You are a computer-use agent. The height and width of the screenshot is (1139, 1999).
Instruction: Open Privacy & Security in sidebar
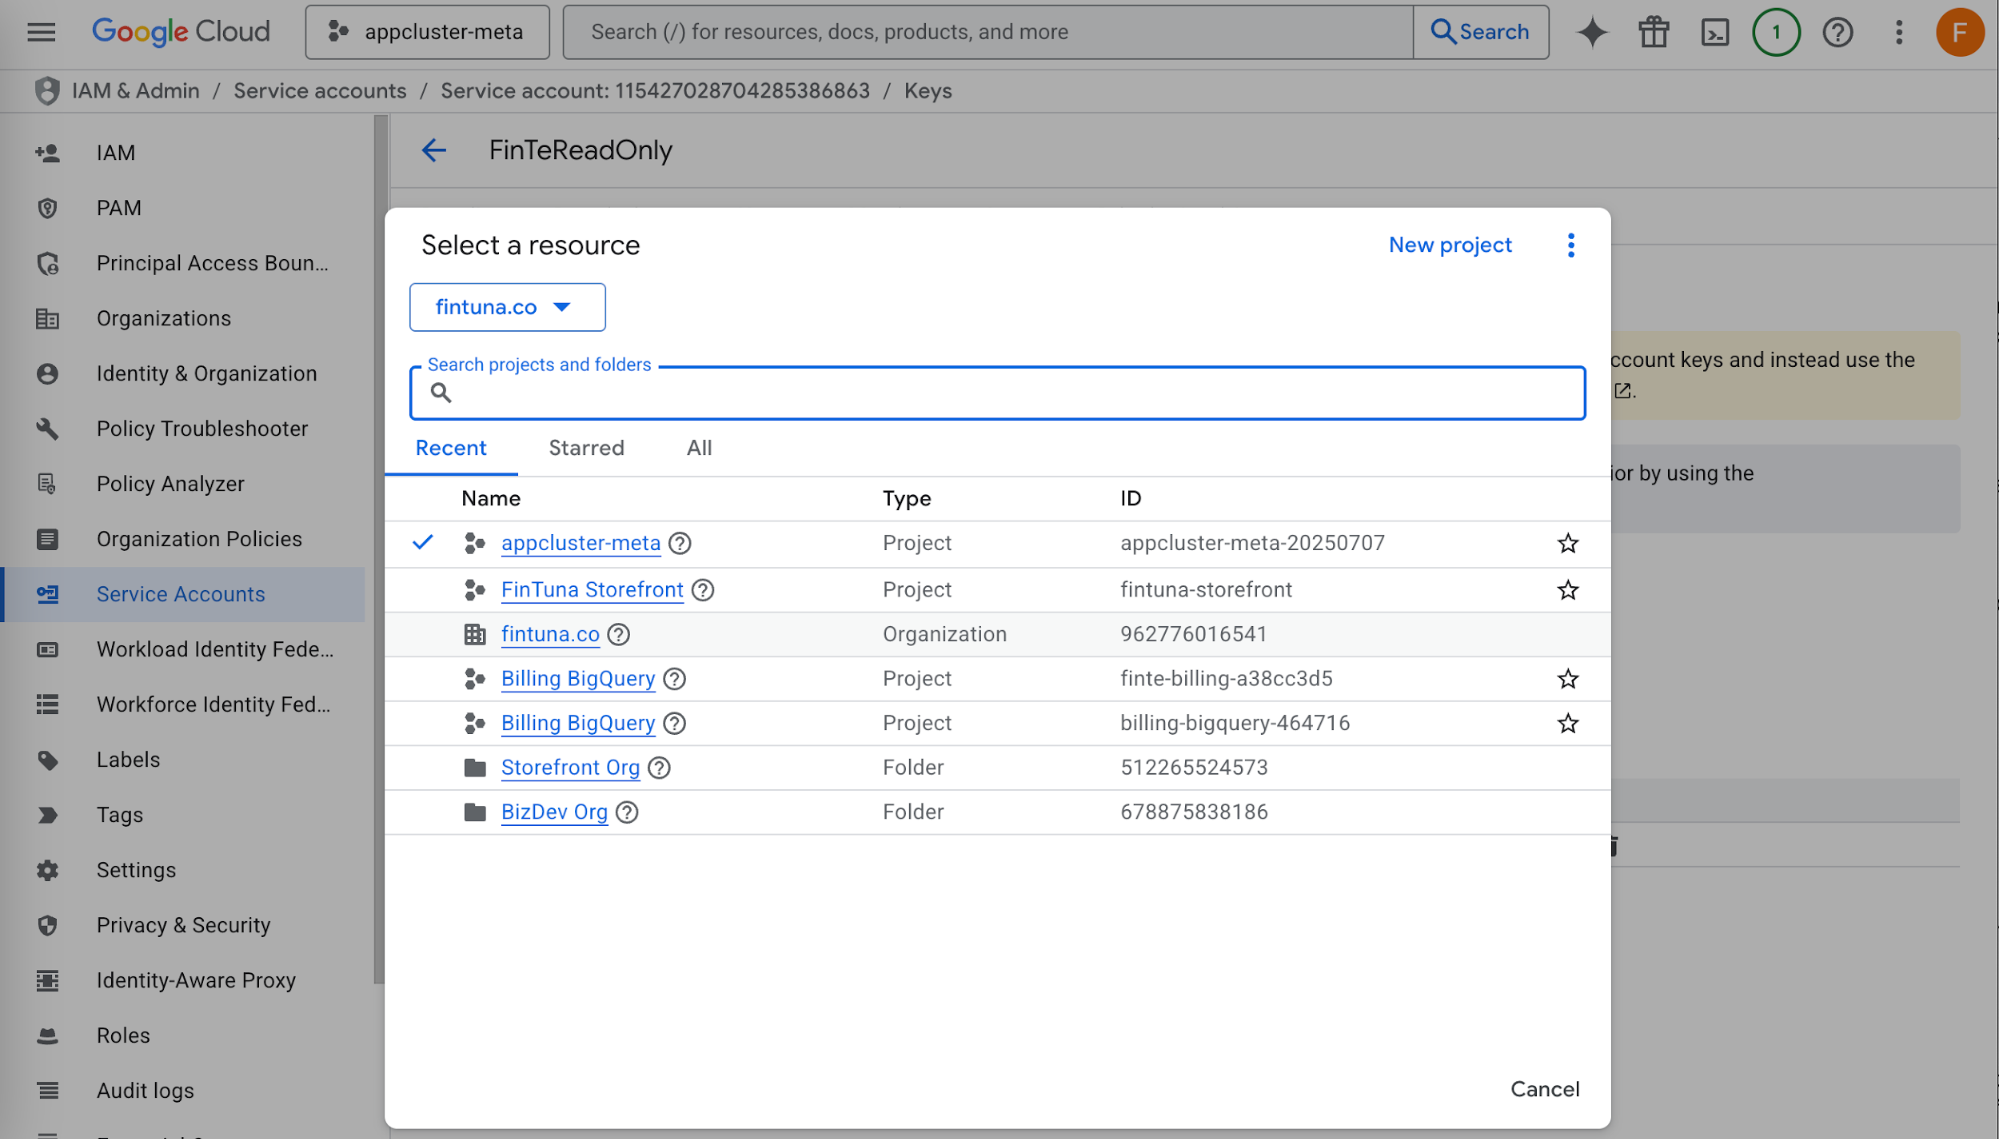[x=182, y=925]
